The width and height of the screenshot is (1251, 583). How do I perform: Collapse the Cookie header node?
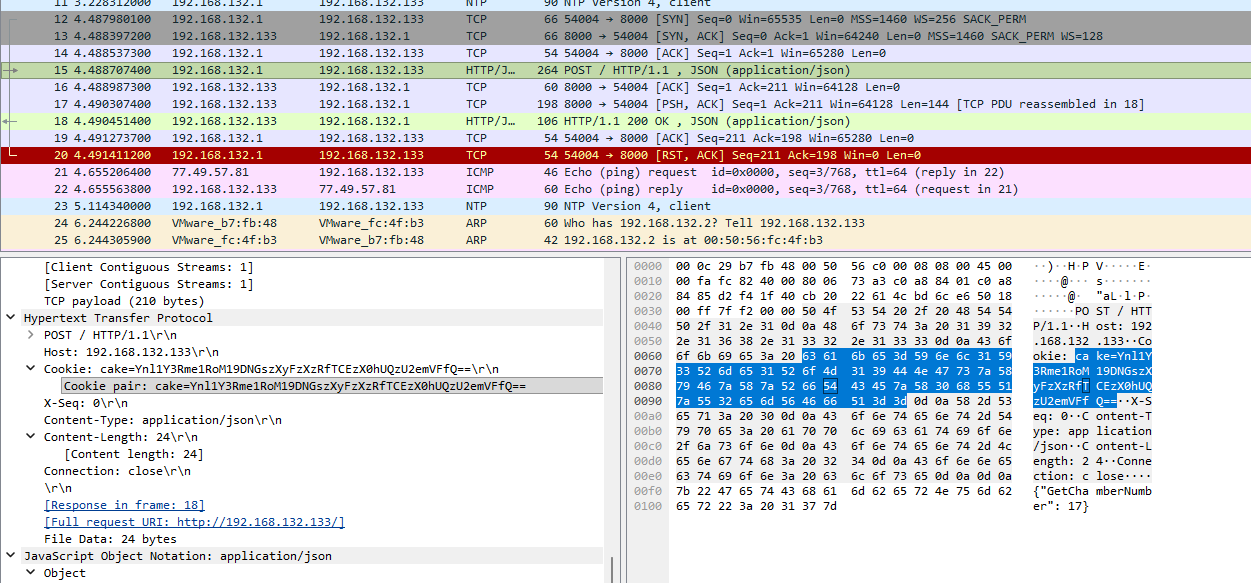[32, 369]
